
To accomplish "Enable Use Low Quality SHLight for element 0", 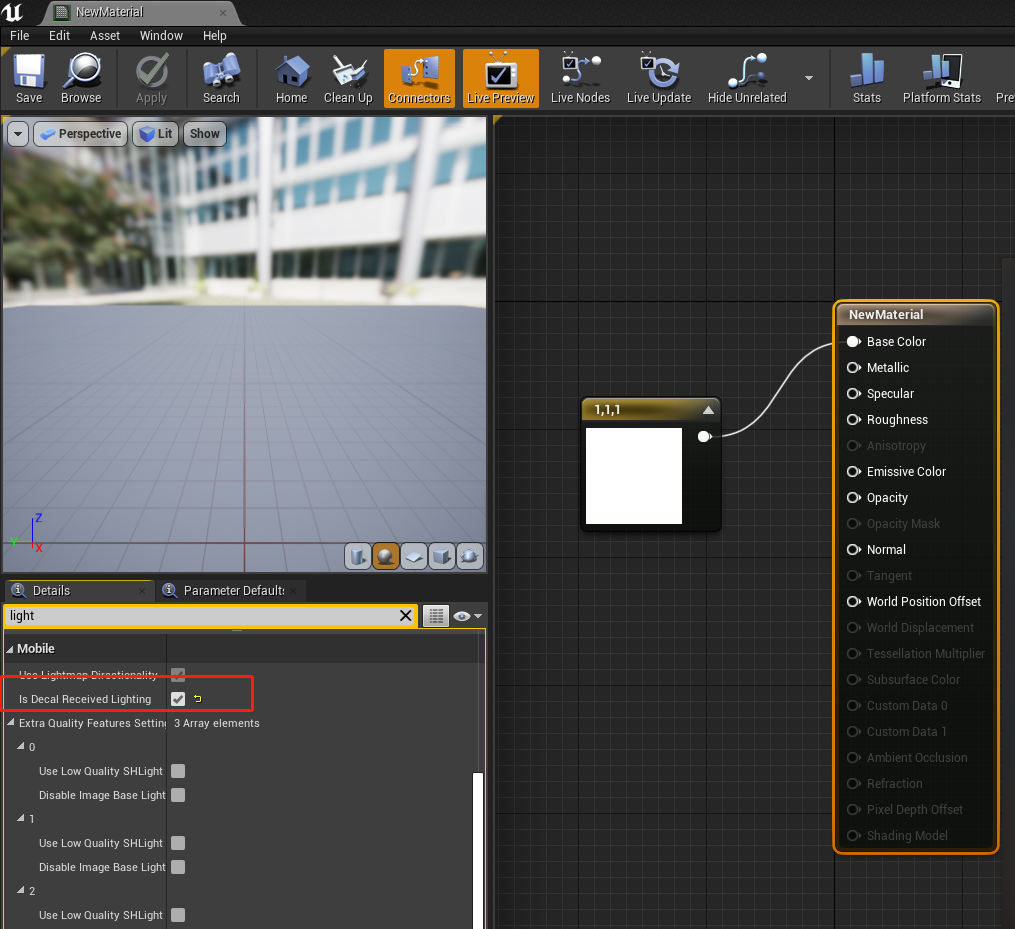I will [178, 771].
